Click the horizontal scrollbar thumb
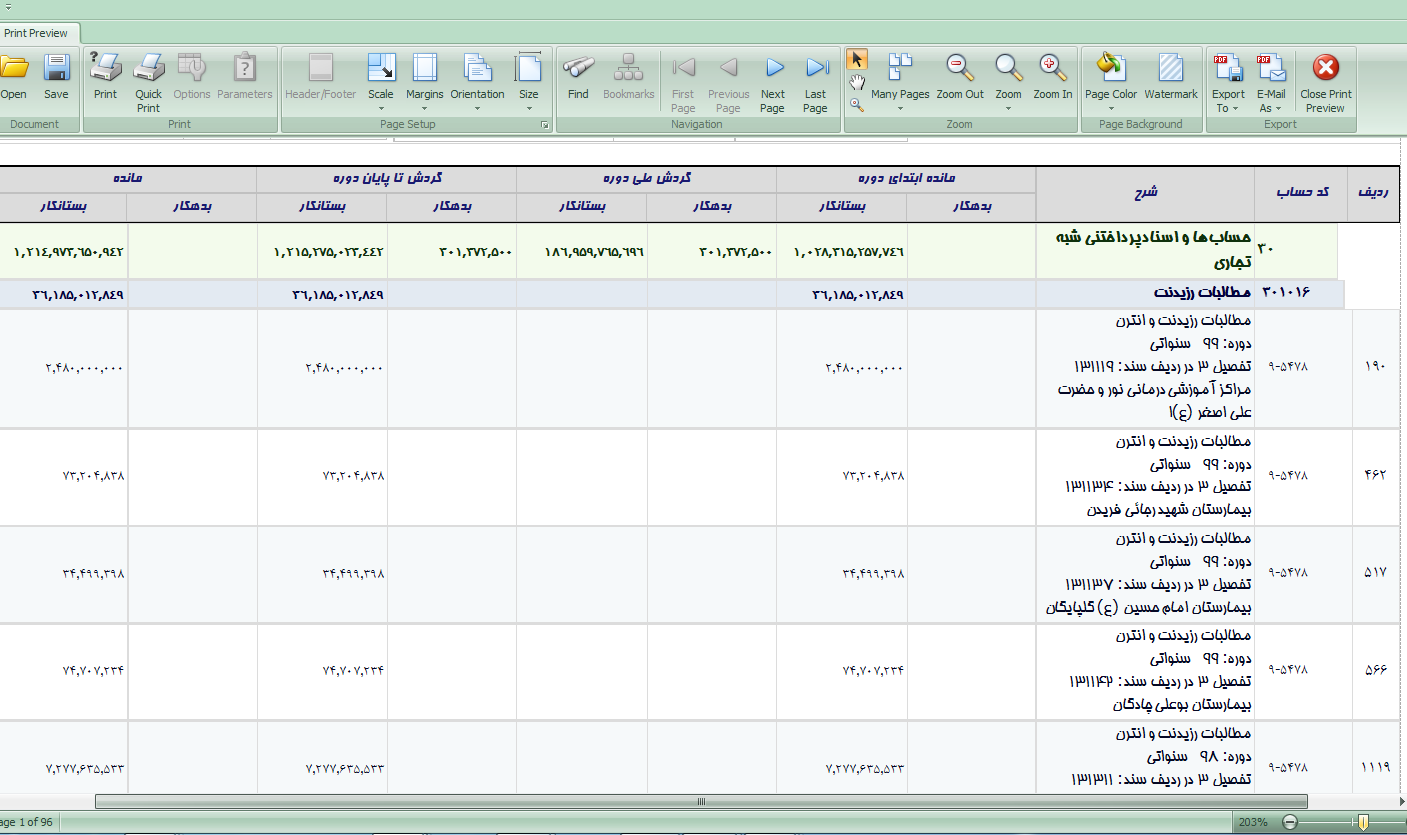 click(701, 801)
